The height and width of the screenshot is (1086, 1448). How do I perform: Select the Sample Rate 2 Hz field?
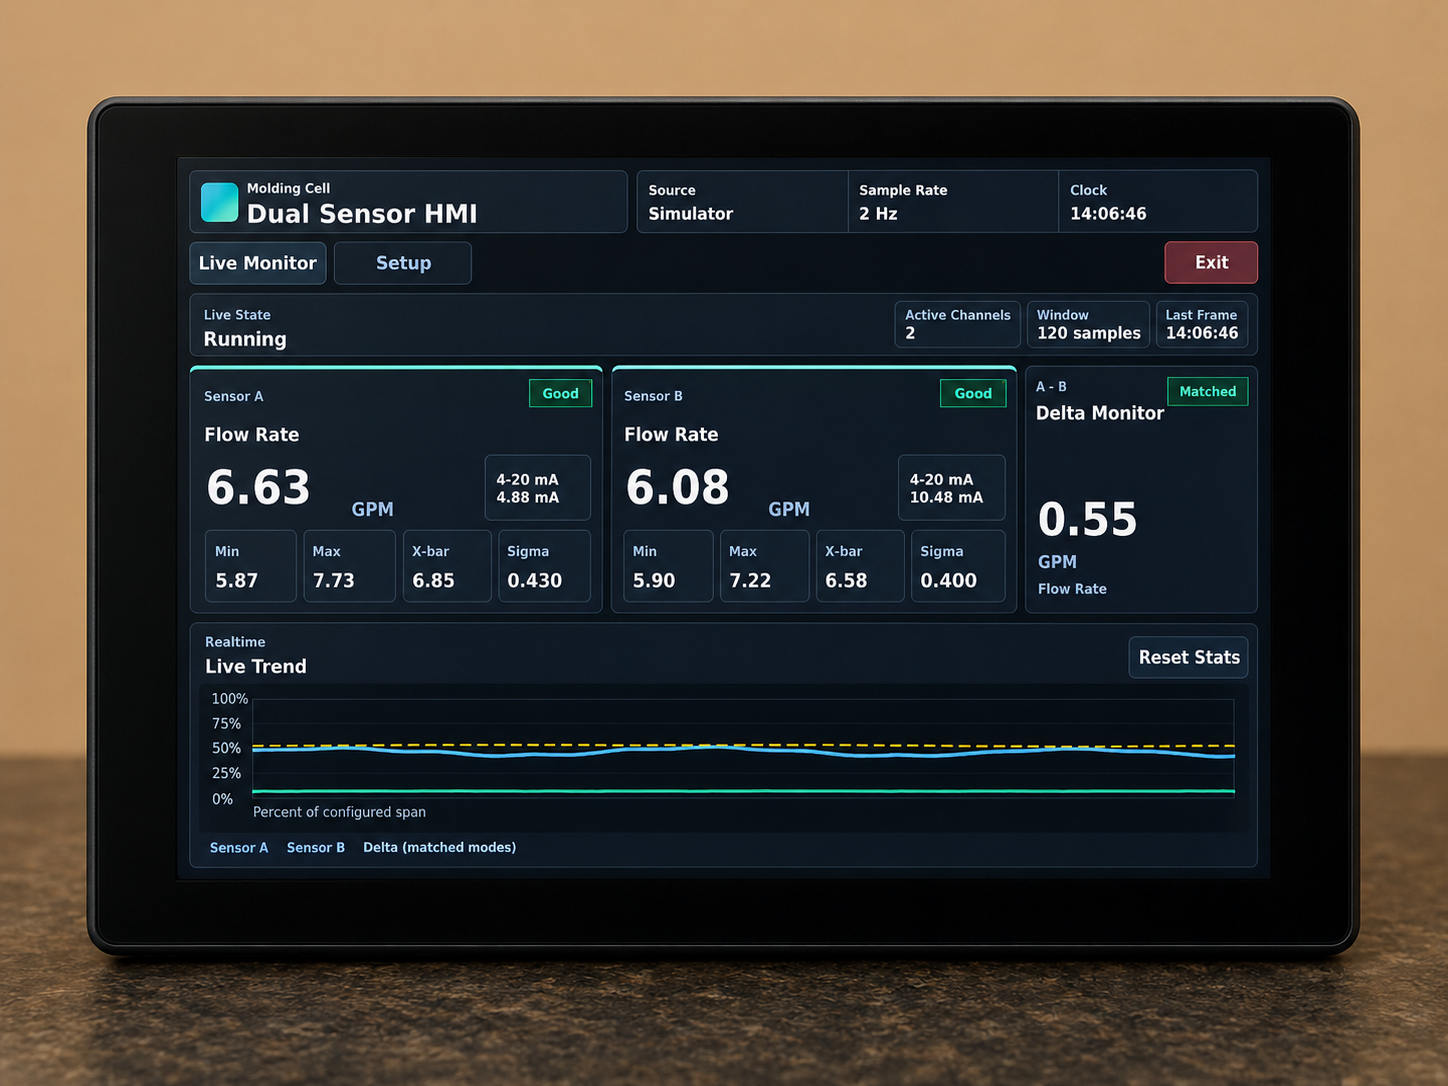953,202
